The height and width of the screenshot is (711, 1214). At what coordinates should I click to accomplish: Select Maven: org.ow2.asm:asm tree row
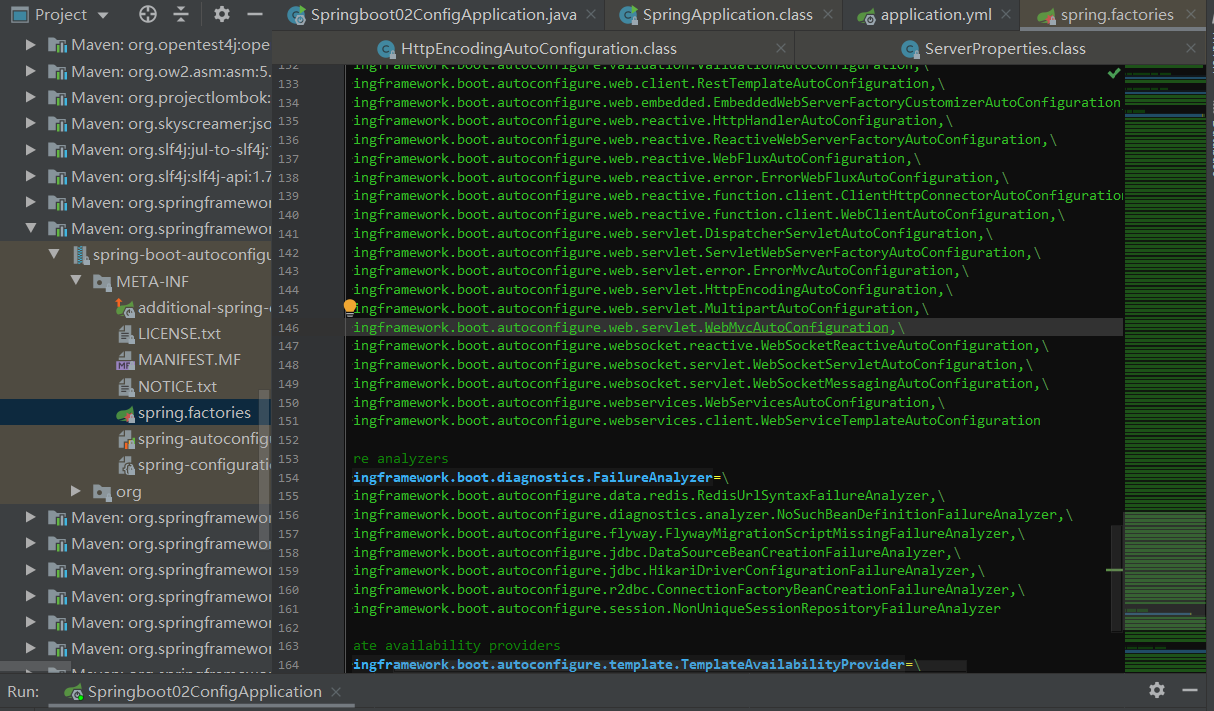(135, 71)
